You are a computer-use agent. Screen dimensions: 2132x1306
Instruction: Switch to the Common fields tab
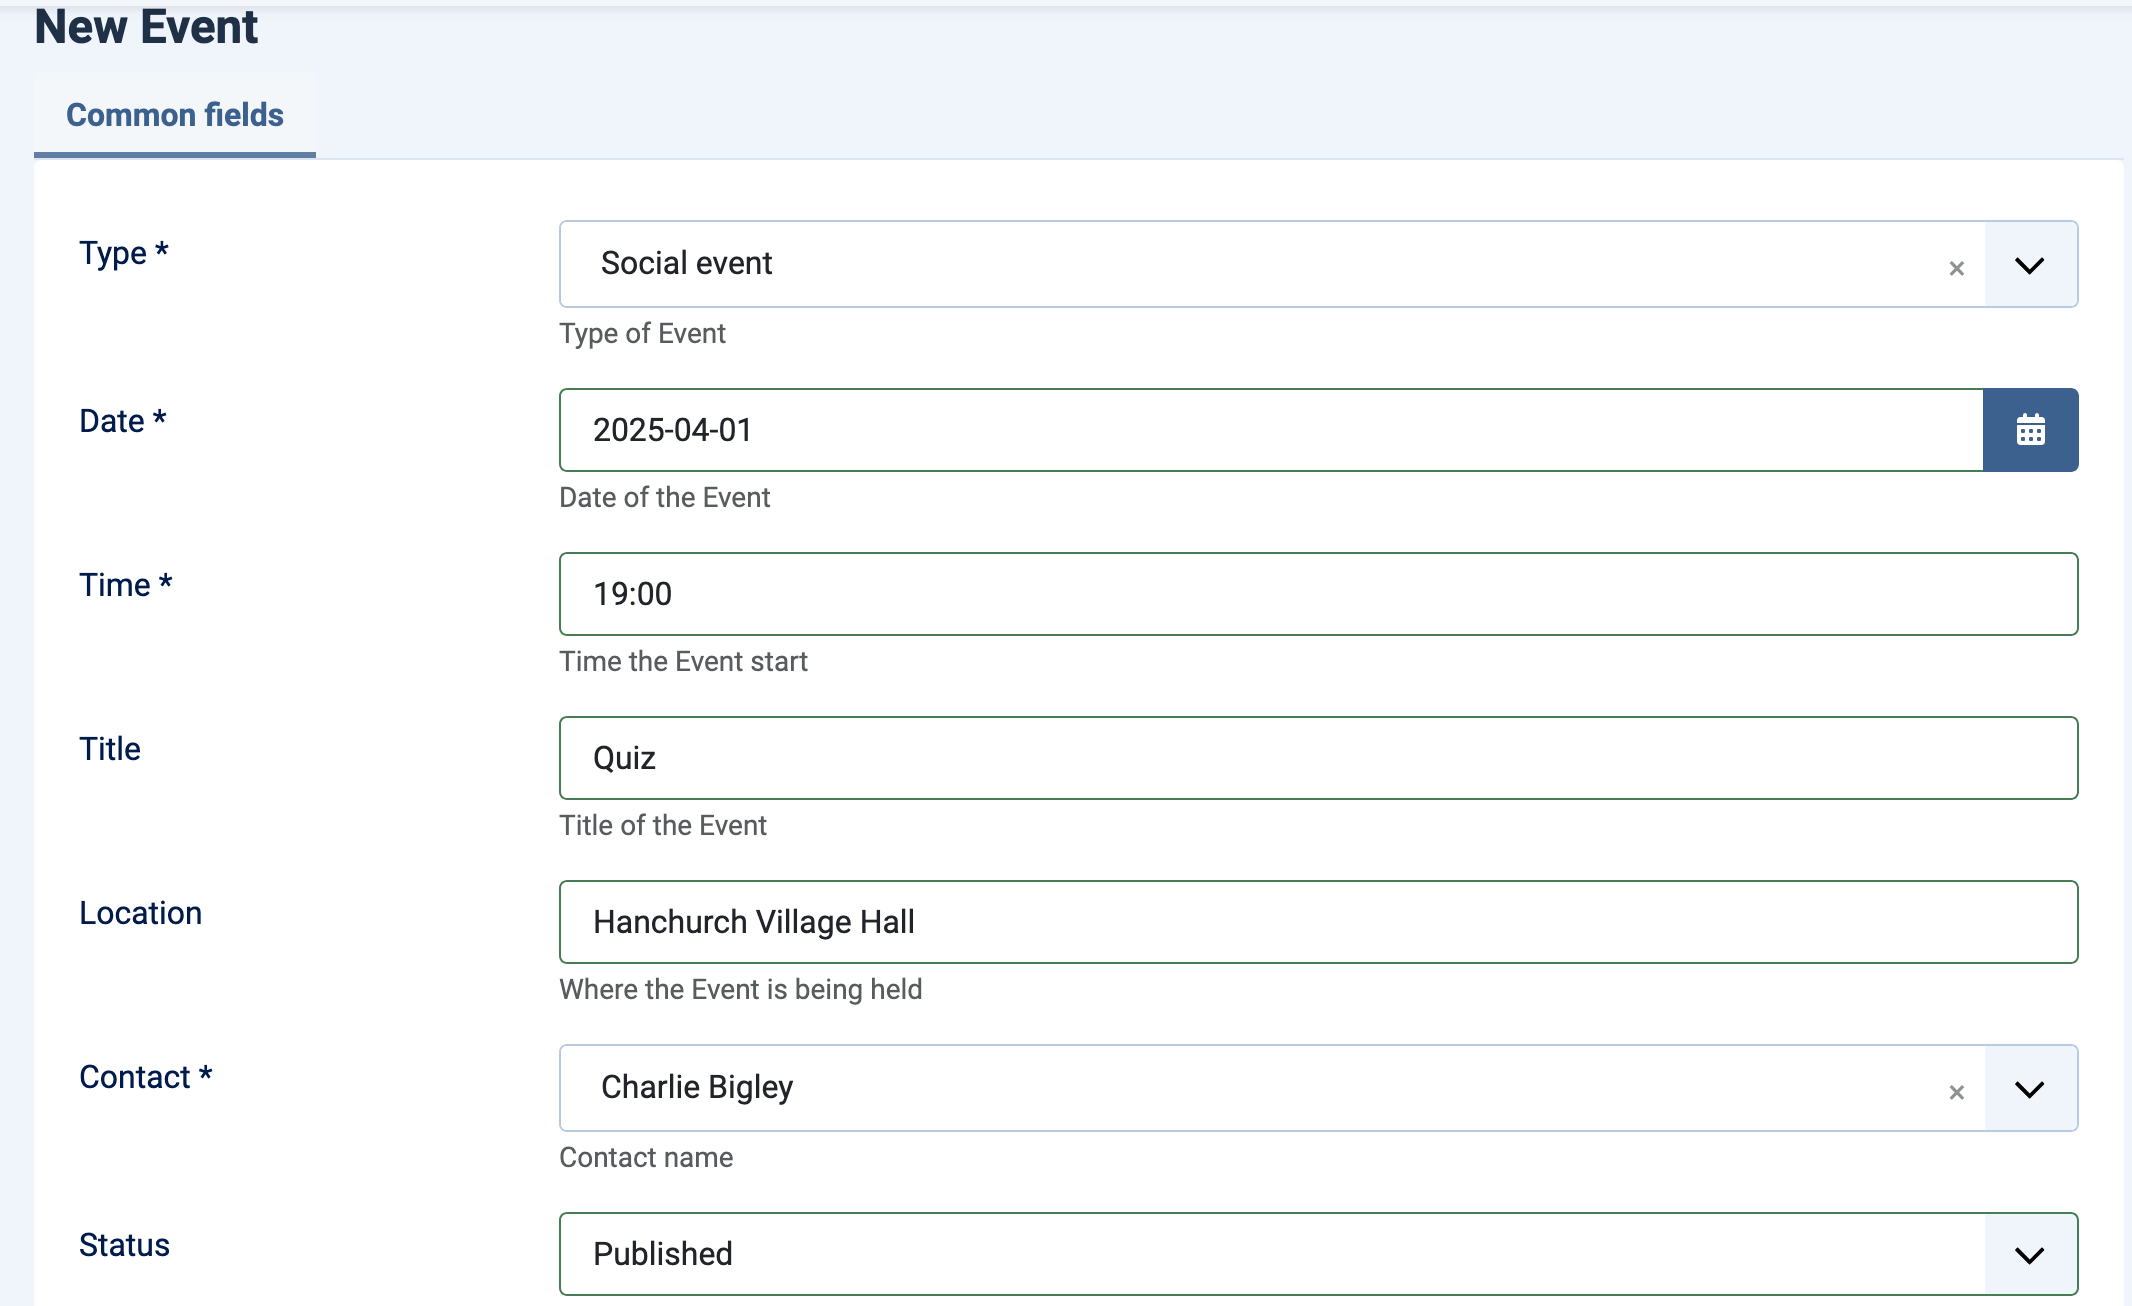coord(175,115)
